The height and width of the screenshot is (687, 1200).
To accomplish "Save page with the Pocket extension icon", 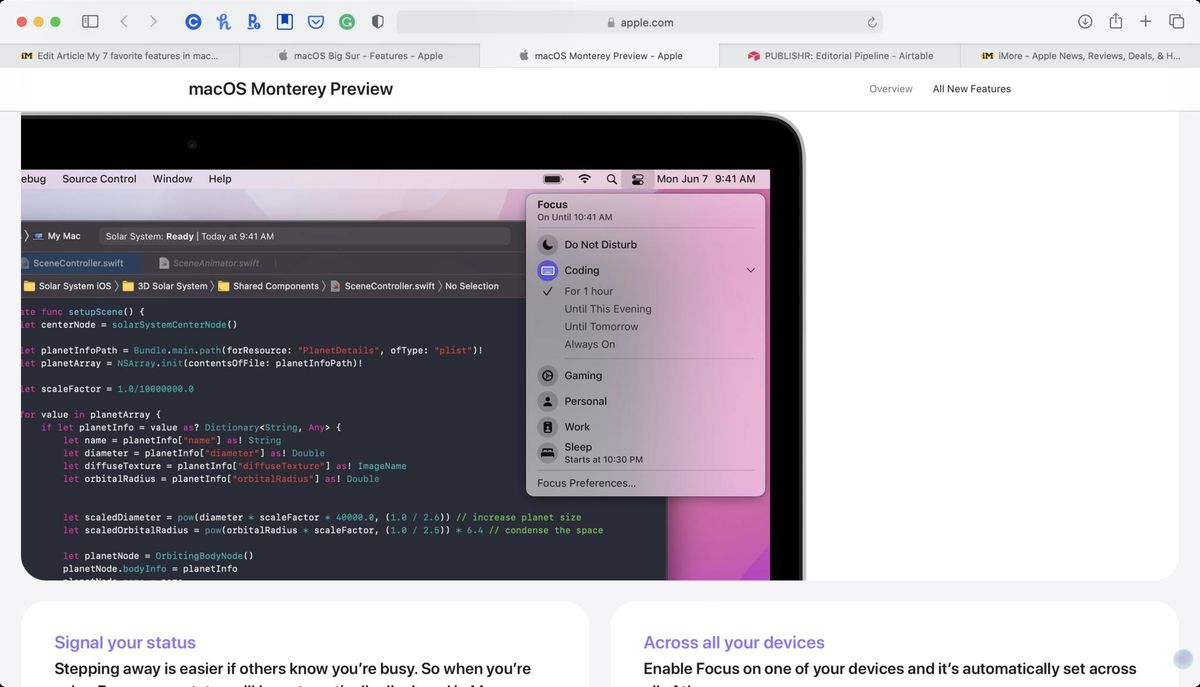I will click(x=316, y=21).
